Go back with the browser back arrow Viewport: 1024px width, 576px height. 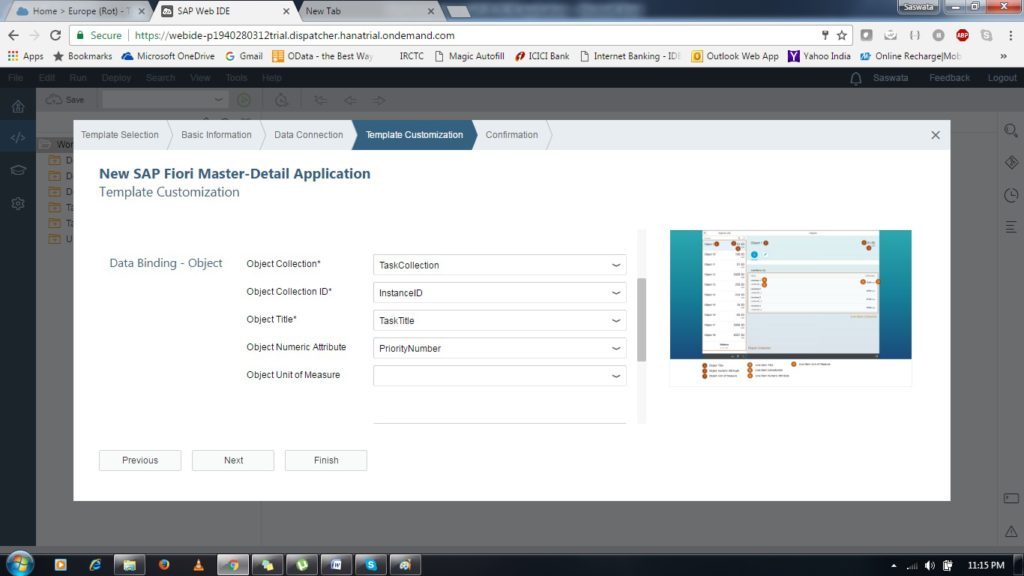point(14,35)
